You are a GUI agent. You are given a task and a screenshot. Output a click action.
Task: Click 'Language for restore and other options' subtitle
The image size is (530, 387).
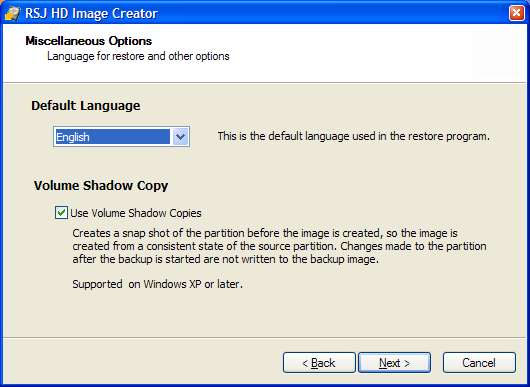(138, 56)
